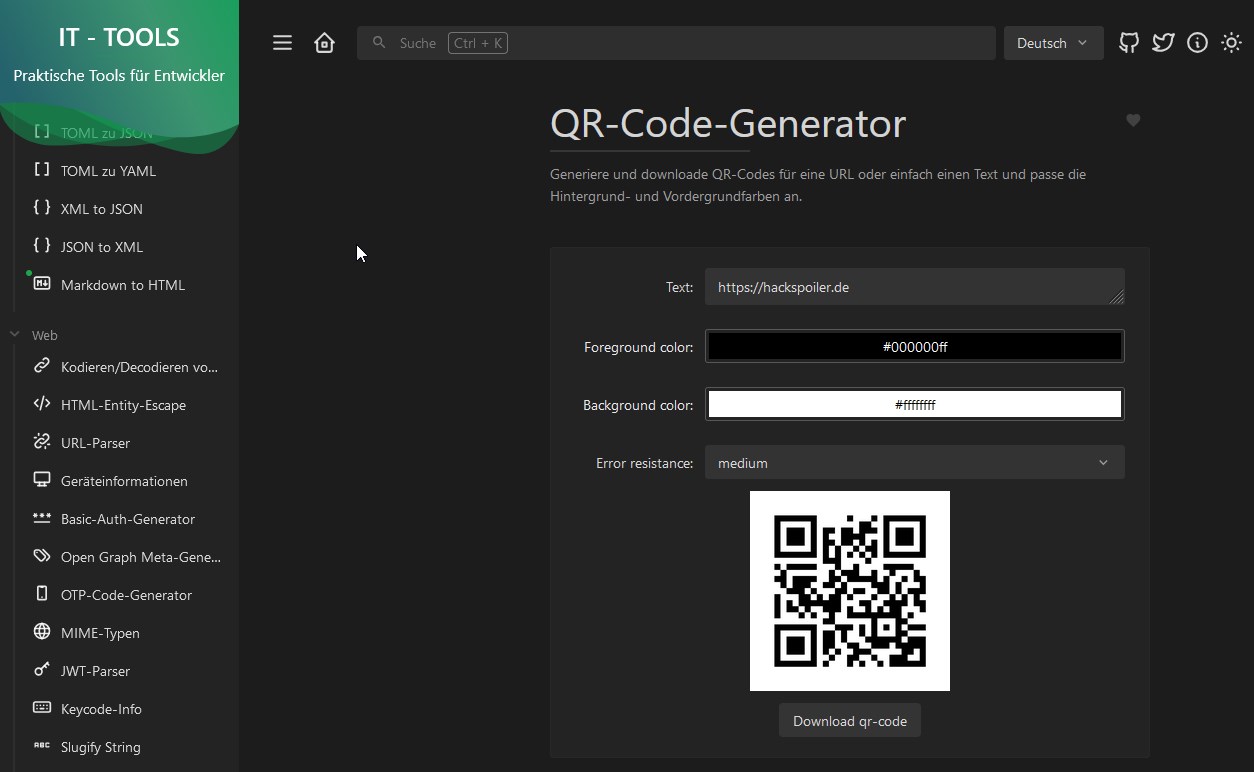Open the GitHub repository icon
1254x772 pixels.
pyautogui.click(x=1129, y=43)
